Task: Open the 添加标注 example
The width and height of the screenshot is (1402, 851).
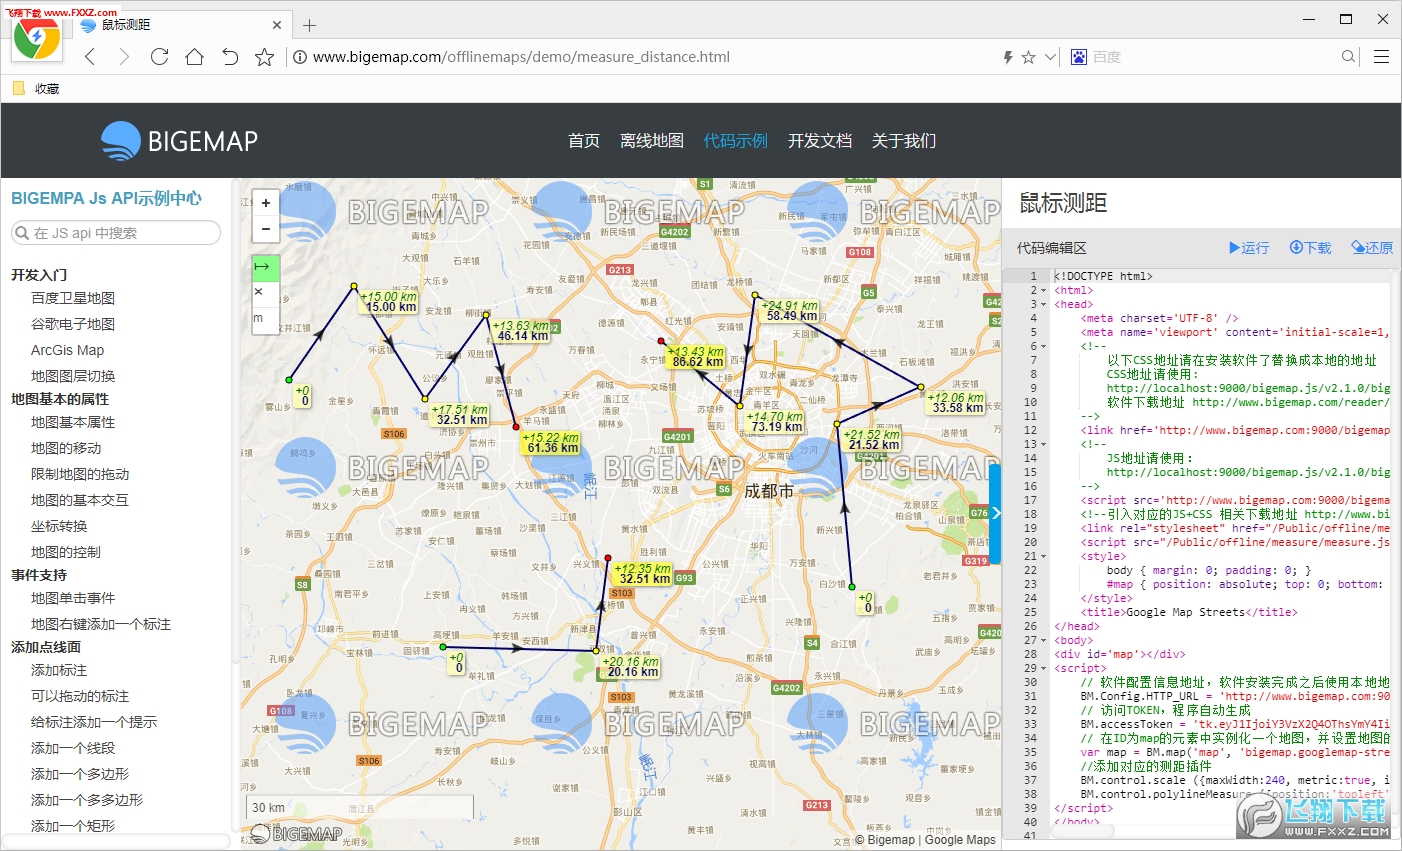Action: coord(59,670)
